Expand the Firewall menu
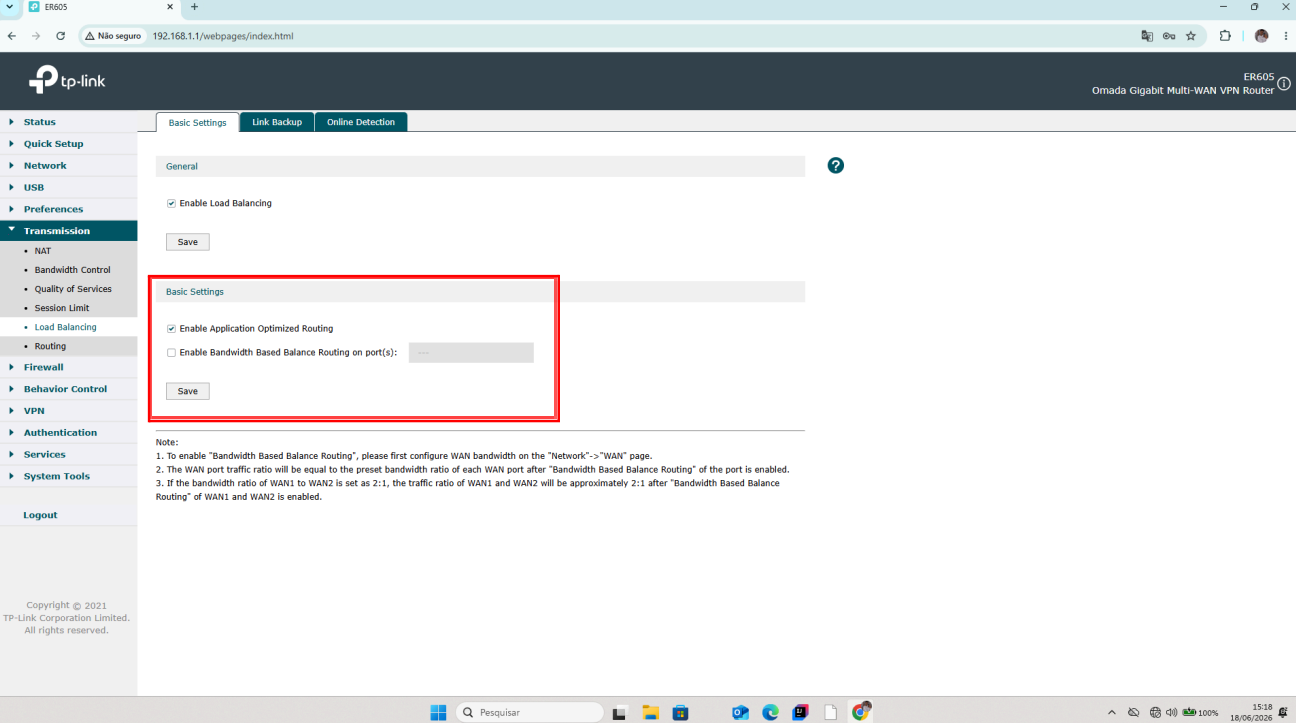This screenshot has height=723, width=1296. (68, 367)
